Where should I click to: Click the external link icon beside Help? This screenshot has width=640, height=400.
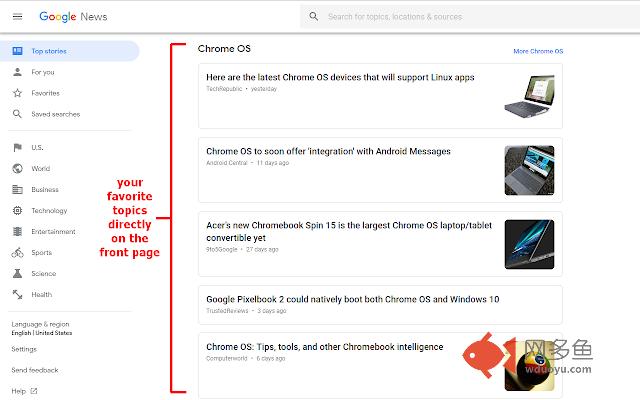pyautogui.click(x=34, y=391)
